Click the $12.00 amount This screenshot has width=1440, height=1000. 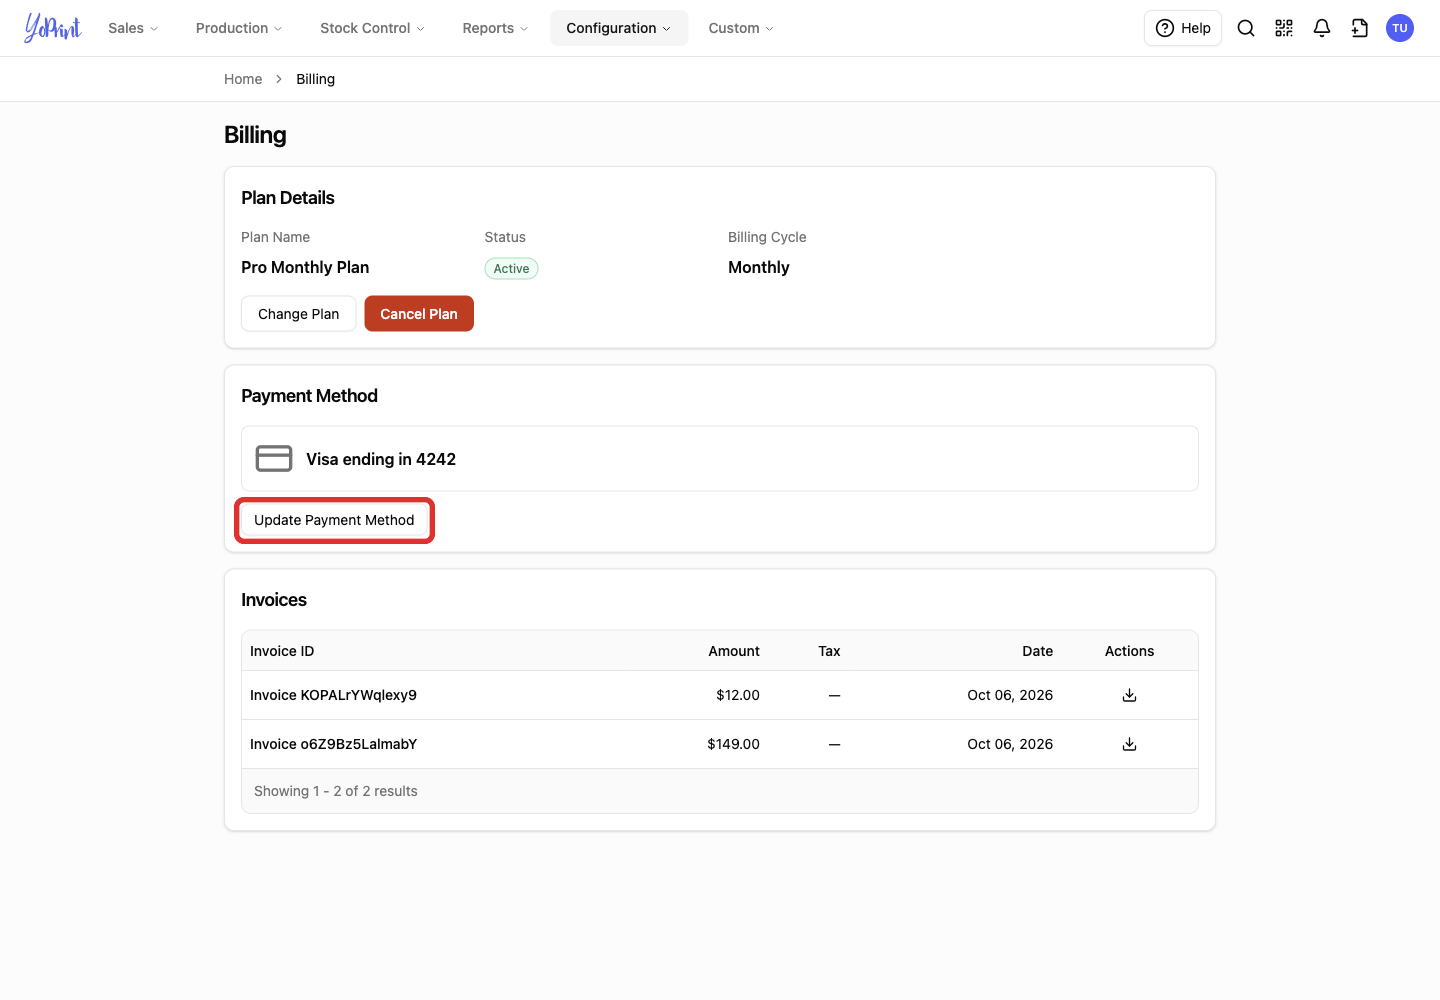click(x=738, y=695)
